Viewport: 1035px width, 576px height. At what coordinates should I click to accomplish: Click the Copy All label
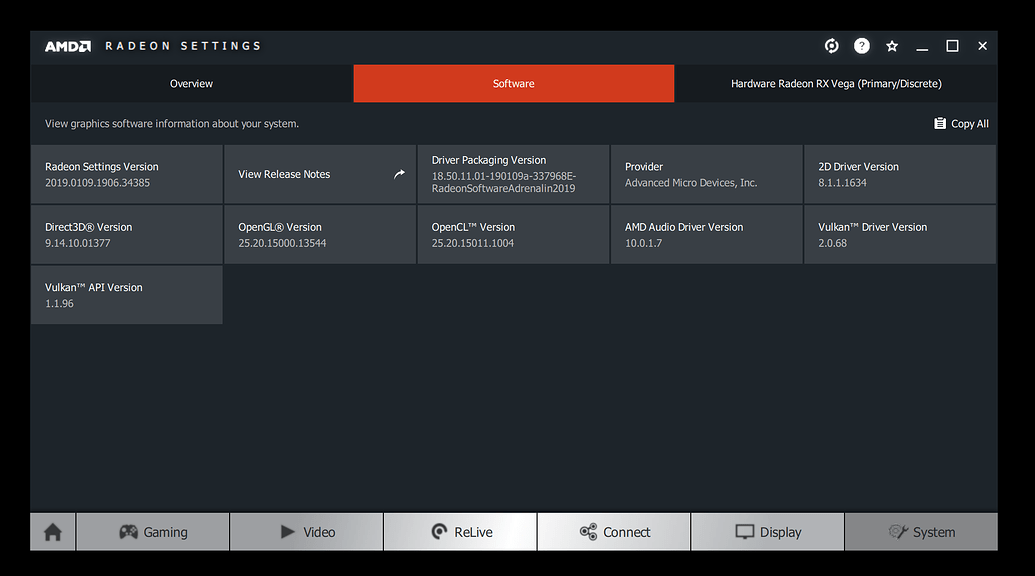970,124
